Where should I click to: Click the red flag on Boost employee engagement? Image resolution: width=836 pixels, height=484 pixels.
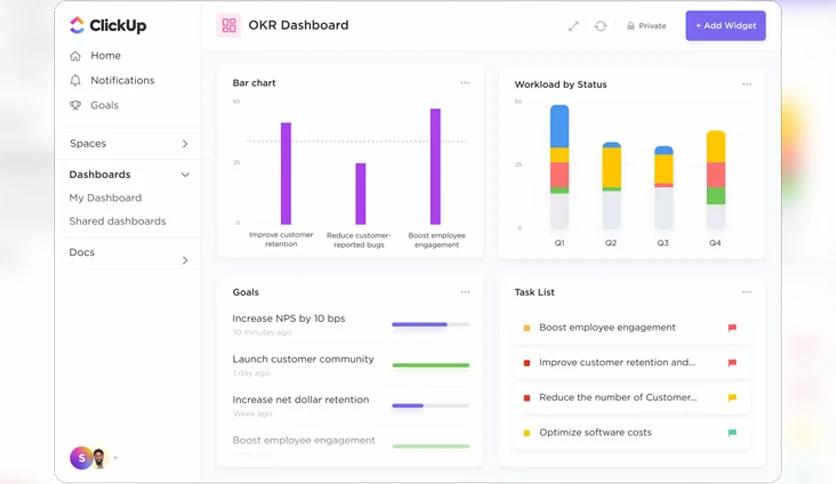pyautogui.click(x=732, y=327)
